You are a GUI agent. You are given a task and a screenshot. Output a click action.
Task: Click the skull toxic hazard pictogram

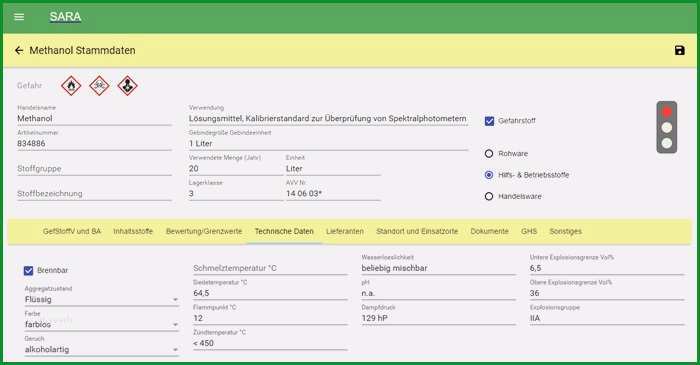(x=99, y=86)
